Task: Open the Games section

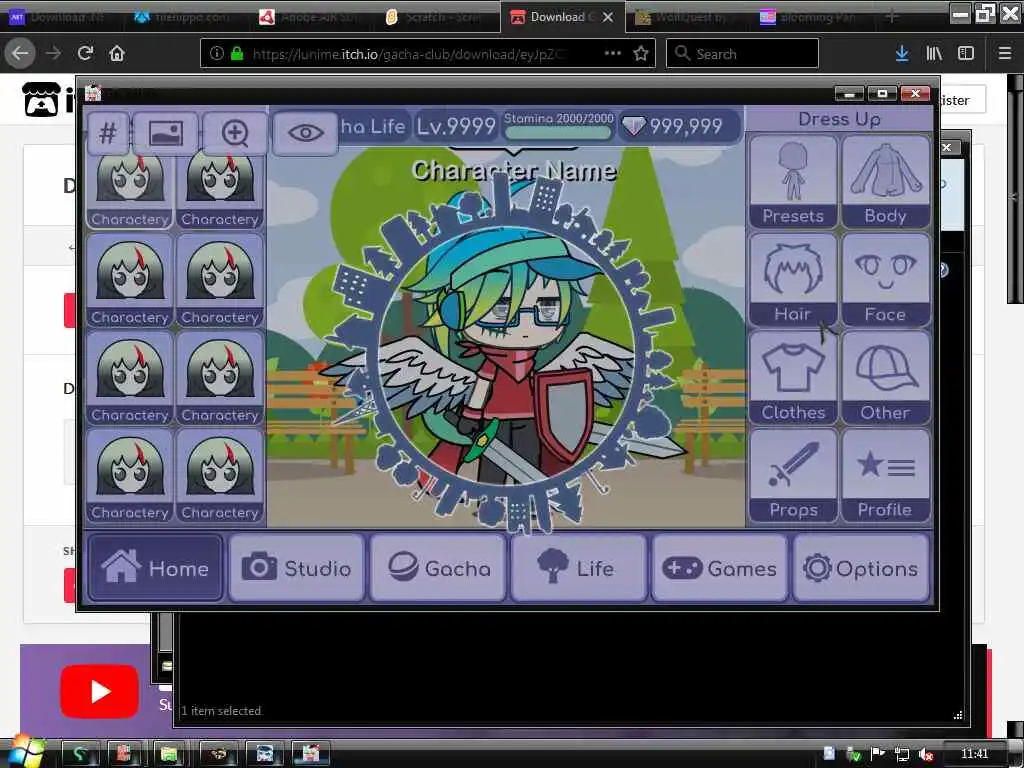Action: 720,568
